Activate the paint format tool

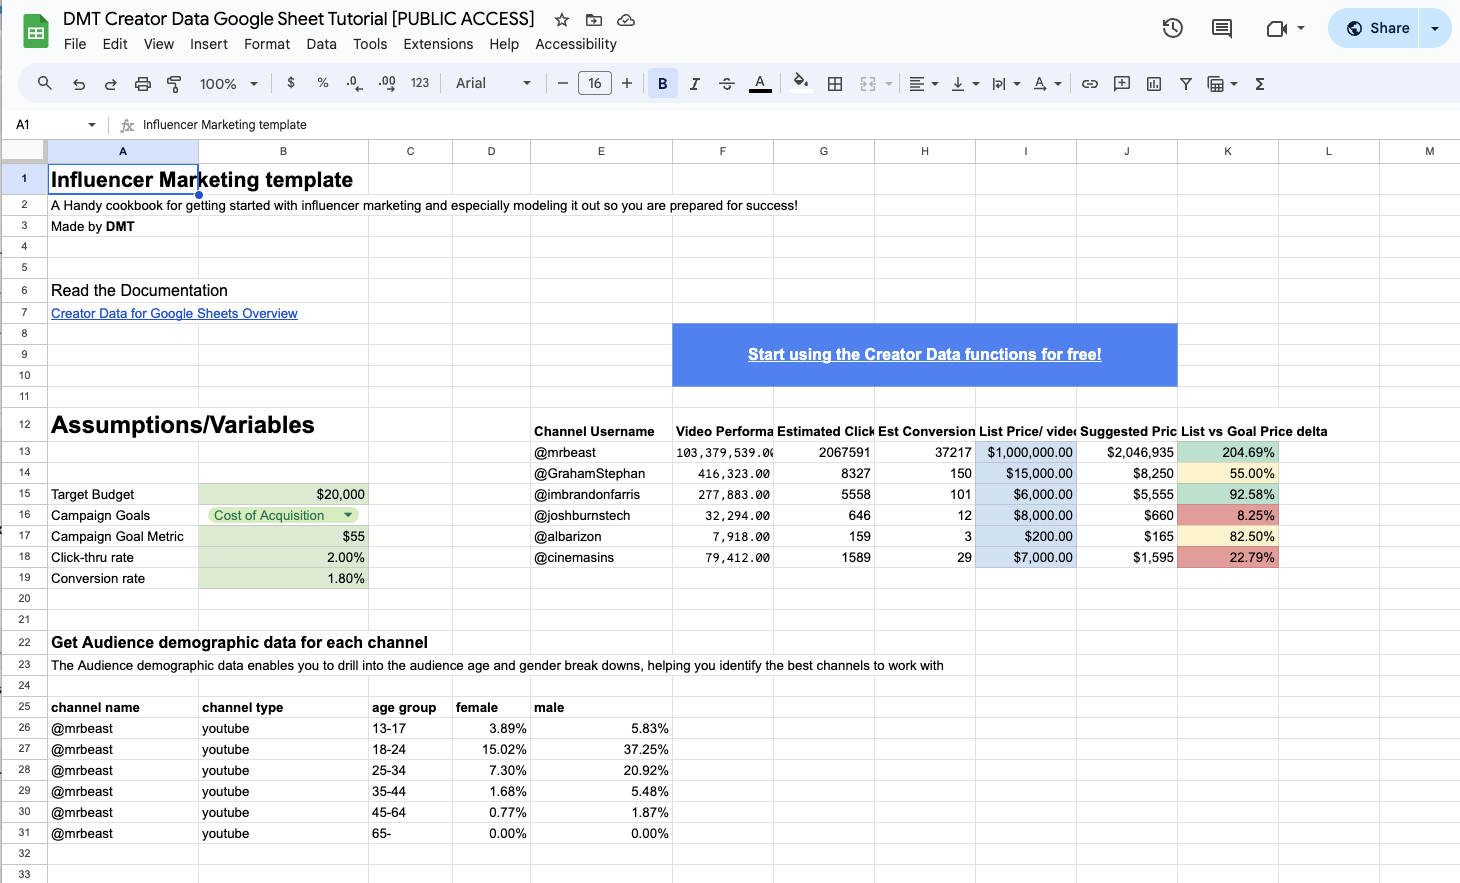(174, 84)
